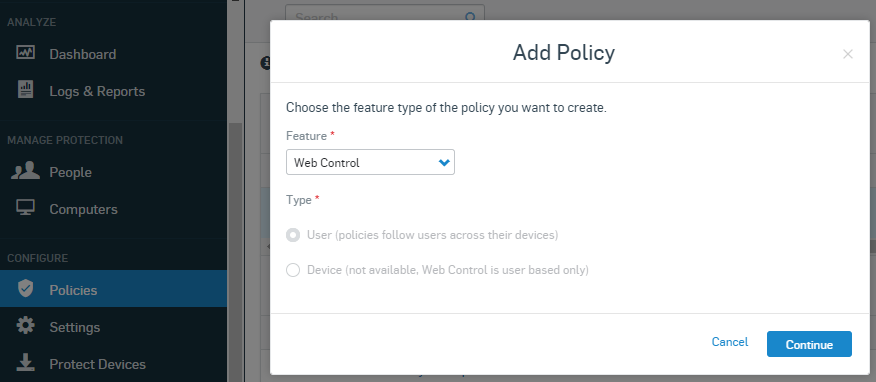
Task: Click the MANAGE PROTECTION section heading
Action: tap(65, 140)
